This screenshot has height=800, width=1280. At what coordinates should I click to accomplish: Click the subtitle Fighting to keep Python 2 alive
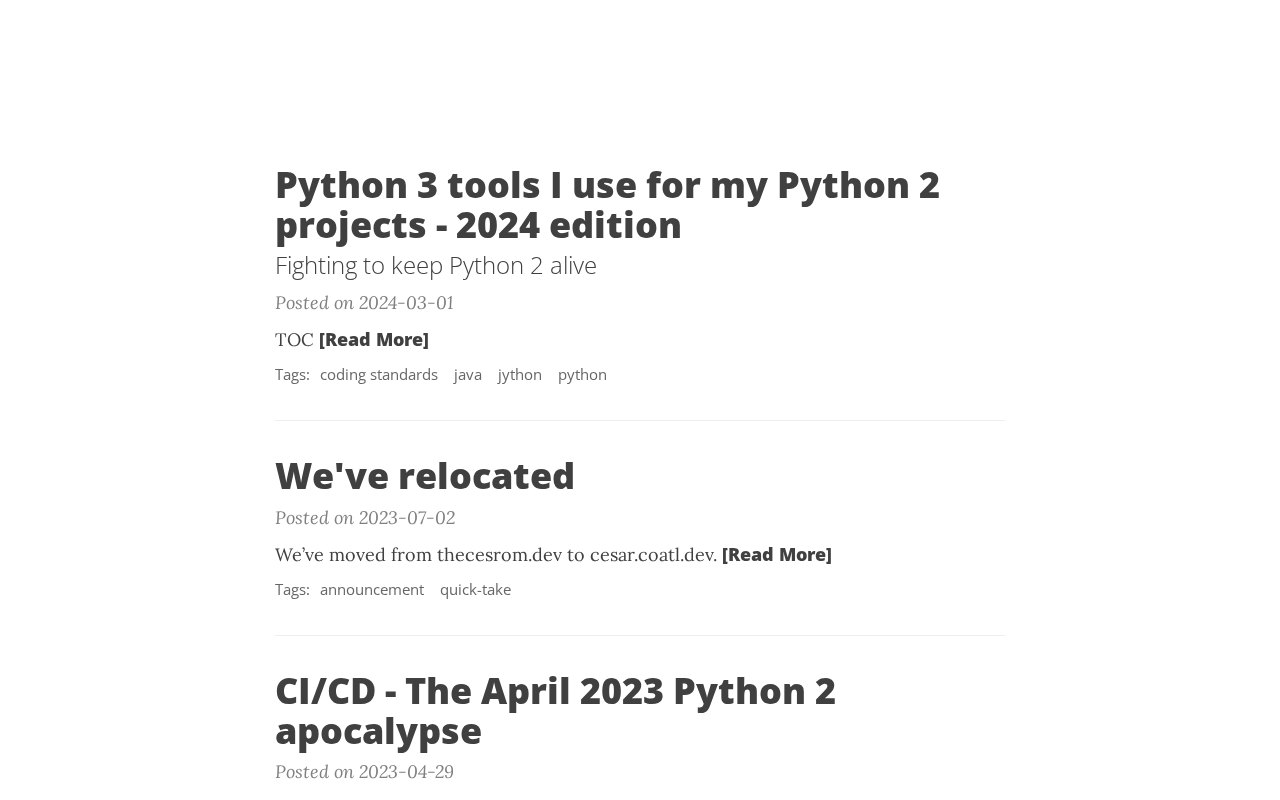[435, 265]
